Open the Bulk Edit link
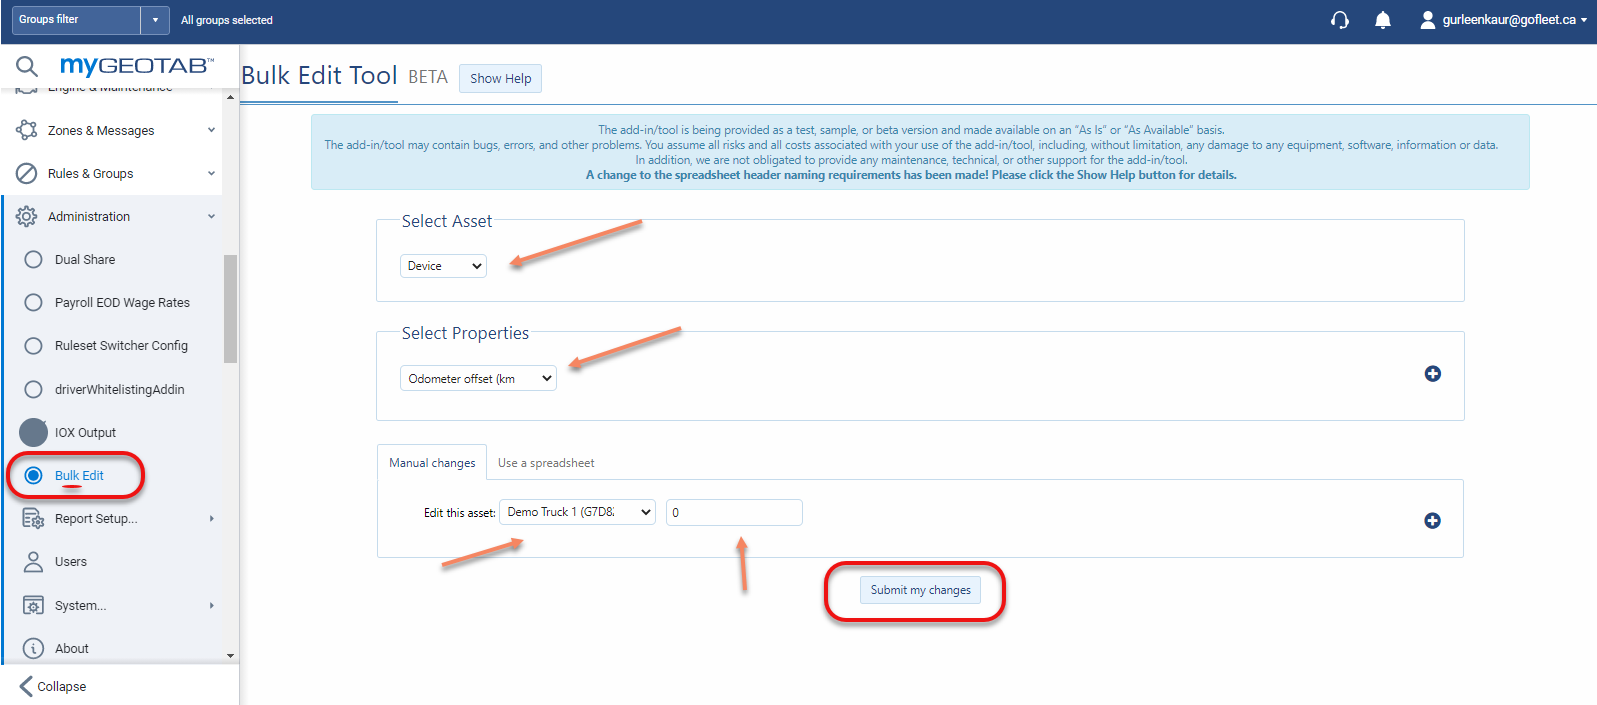The width and height of the screenshot is (1597, 705). coord(79,475)
